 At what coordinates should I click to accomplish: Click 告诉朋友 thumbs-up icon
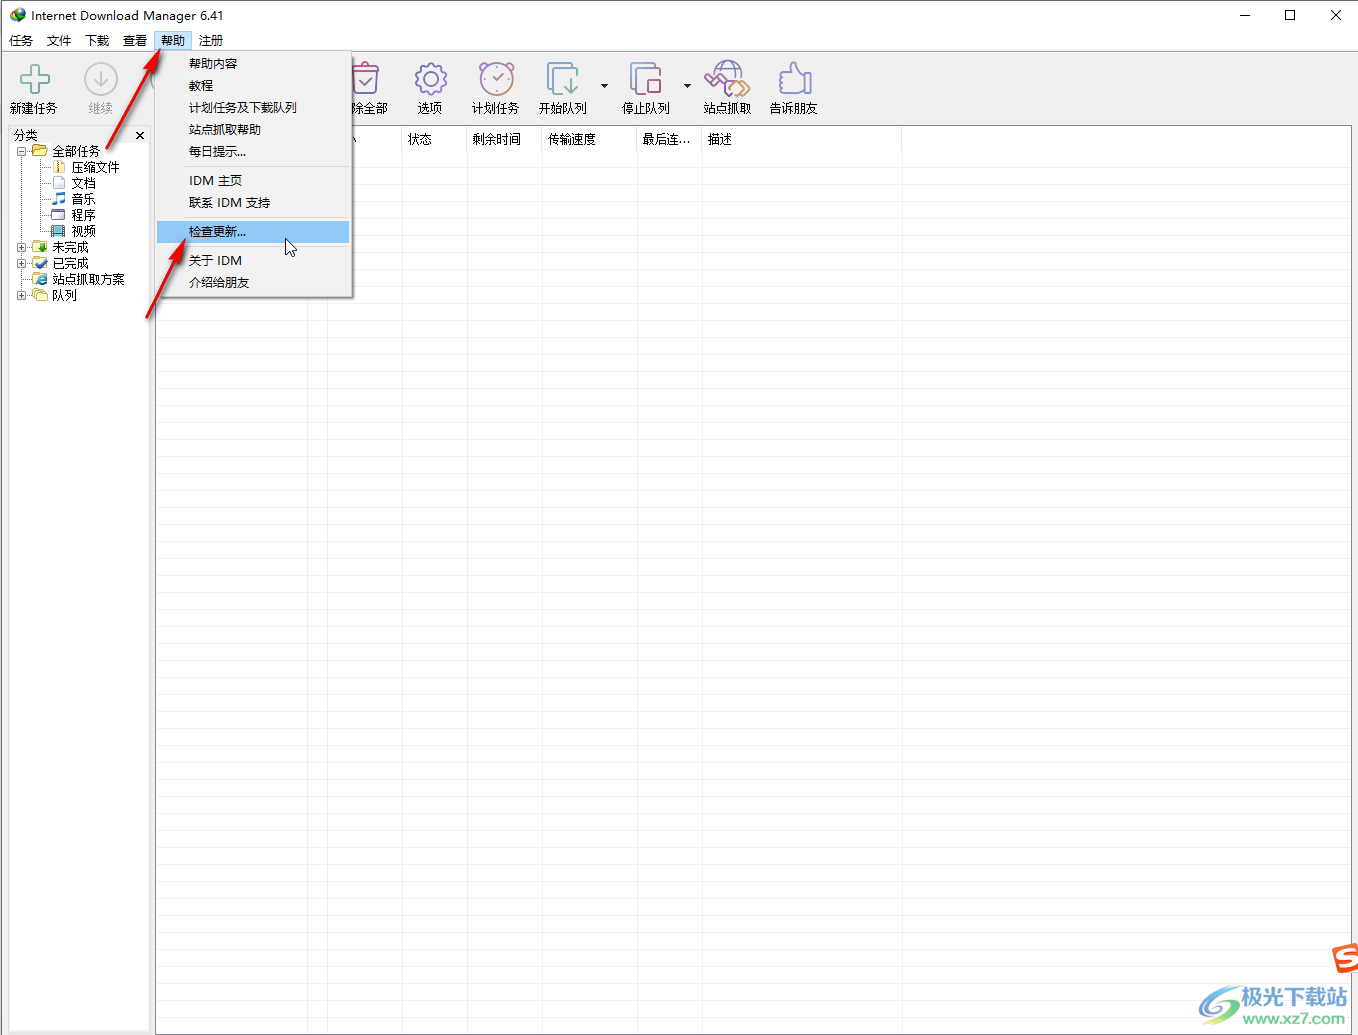(794, 79)
